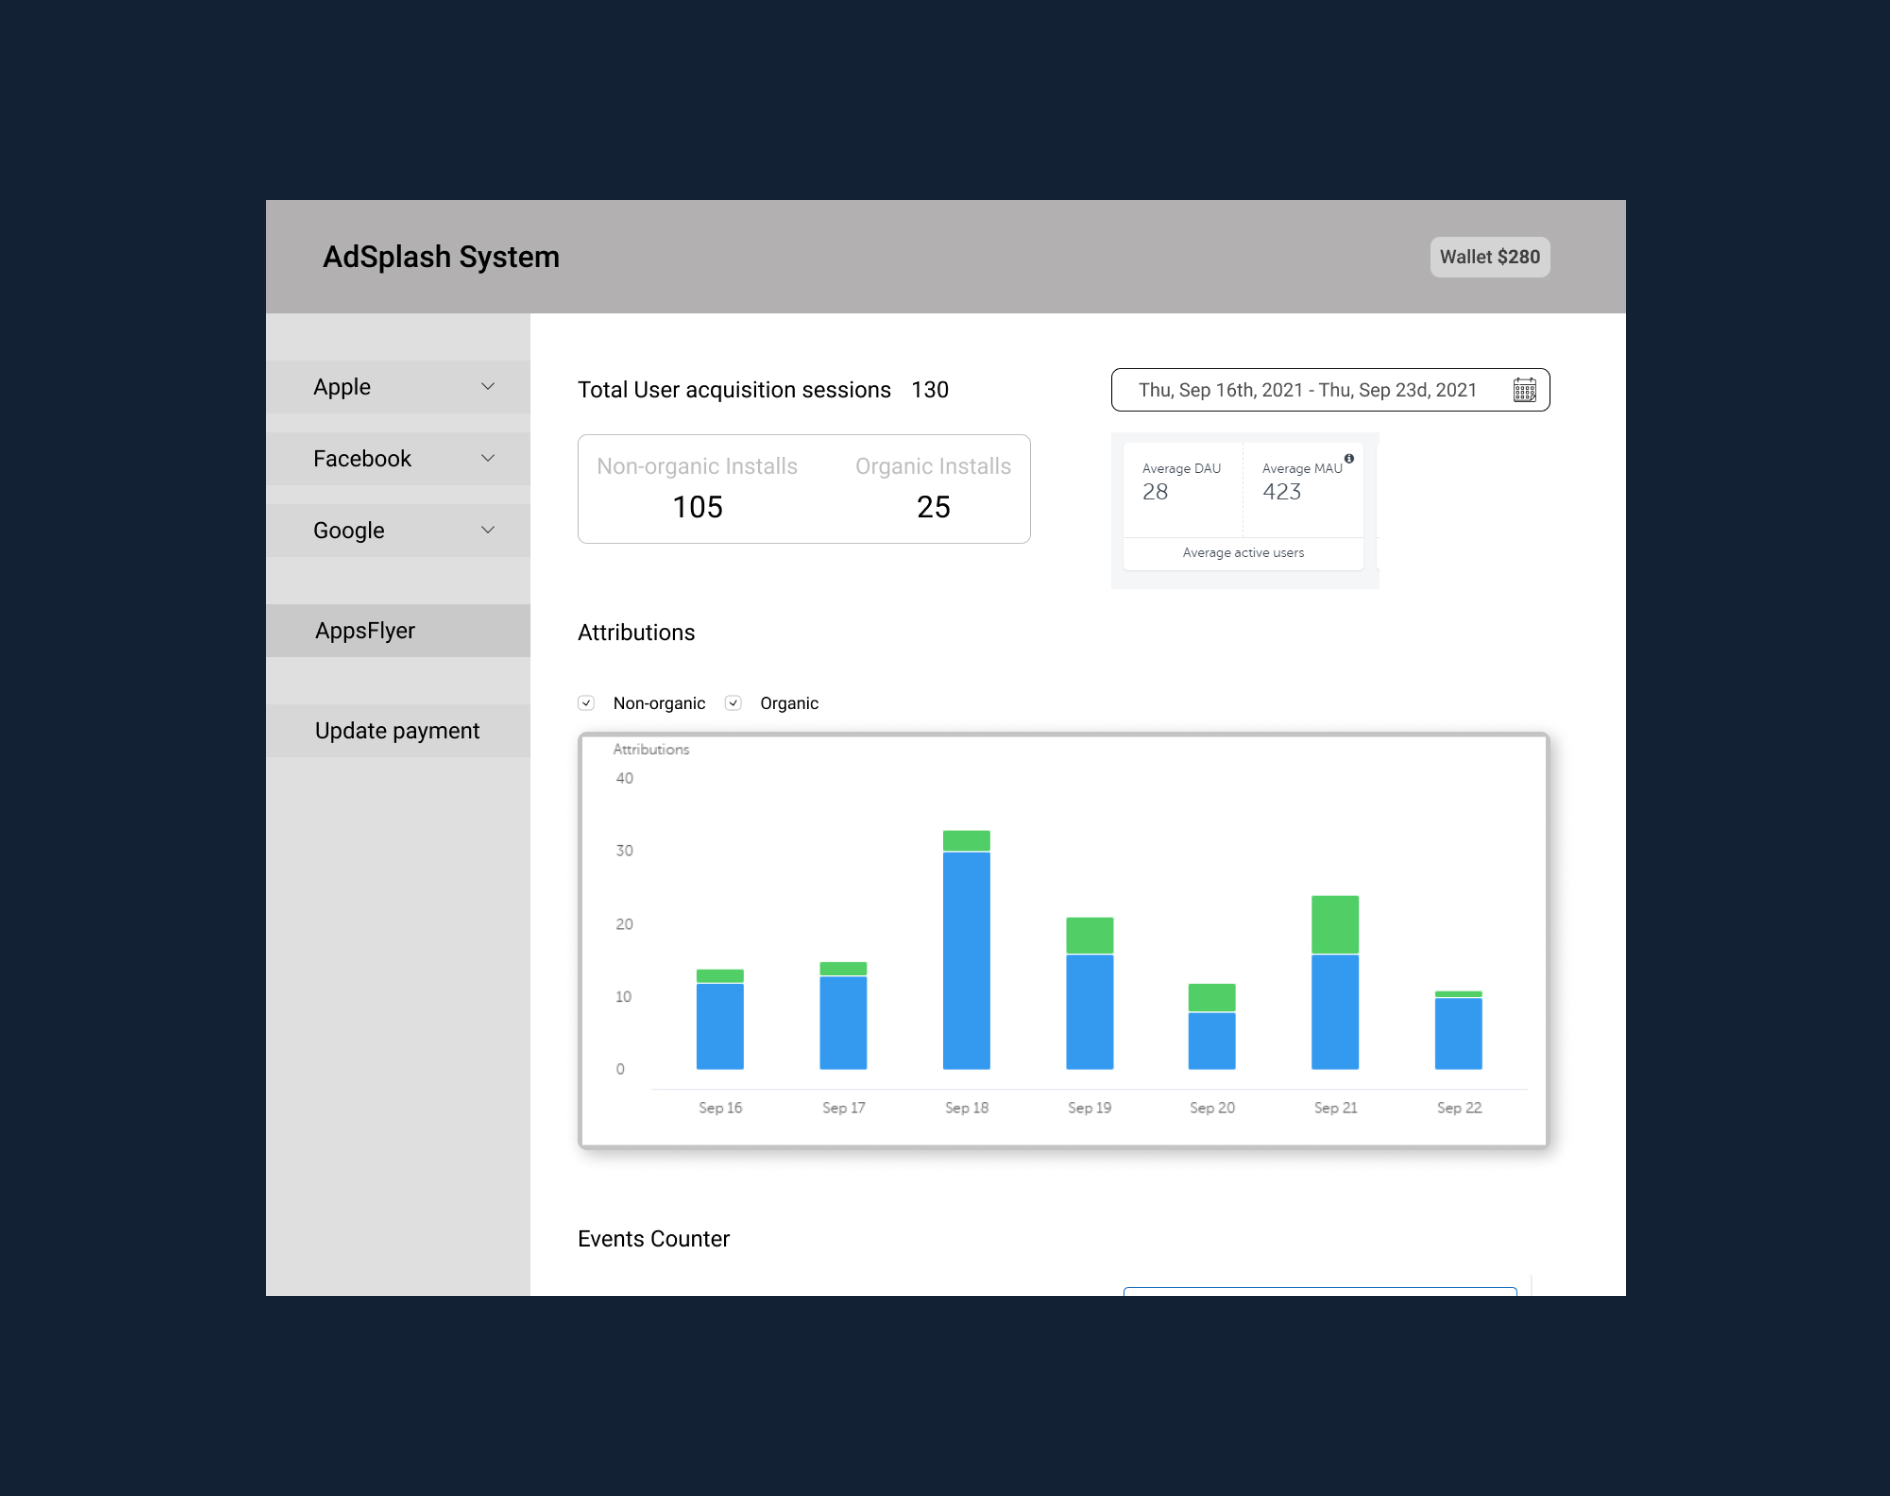This screenshot has width=1890, height=1496.
Task: Open the Apple sidebar section
Action: (398, 387)
